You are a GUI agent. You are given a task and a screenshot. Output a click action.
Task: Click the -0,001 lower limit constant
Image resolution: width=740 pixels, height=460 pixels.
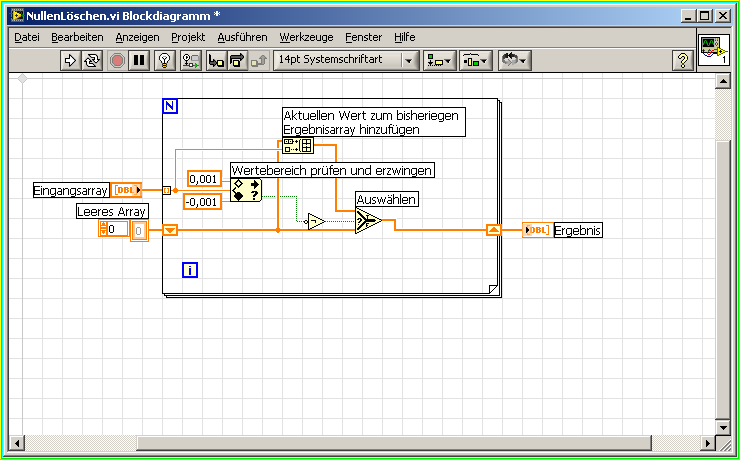202,202
